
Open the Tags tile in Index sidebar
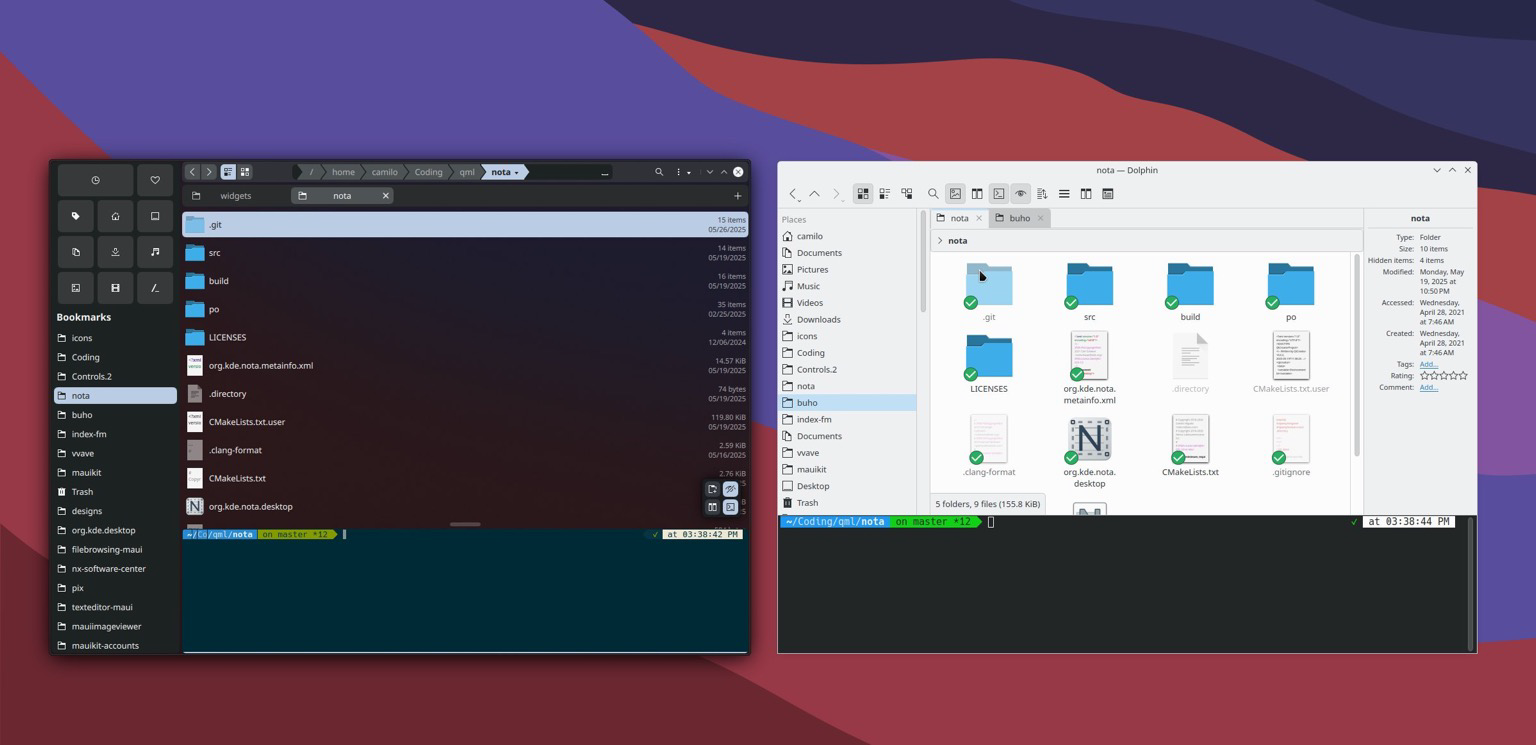[75, 216]
